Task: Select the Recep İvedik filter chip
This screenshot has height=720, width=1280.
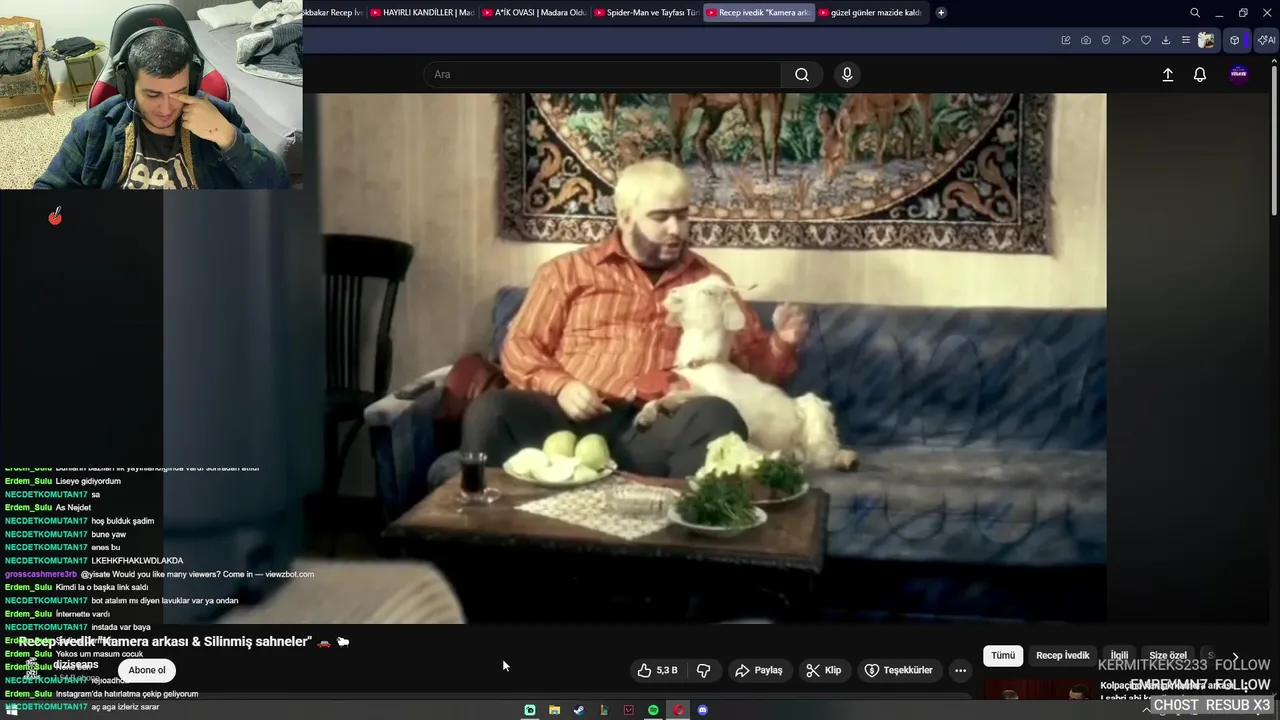Action: [x=1062, y=655]
